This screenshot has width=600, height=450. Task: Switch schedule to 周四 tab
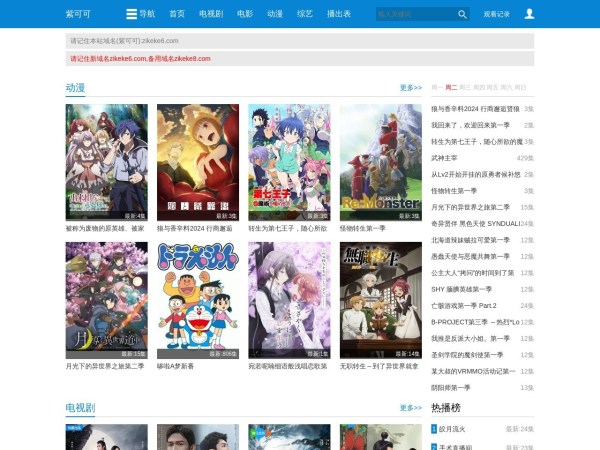(x=479, y=88)
